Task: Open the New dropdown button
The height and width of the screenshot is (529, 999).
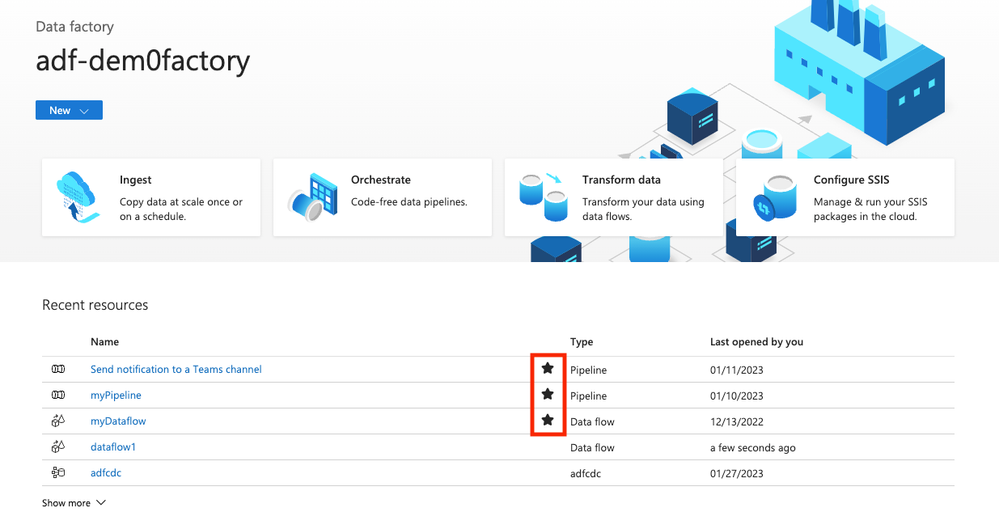Action: pyautogui.click(x=69, y=110)
